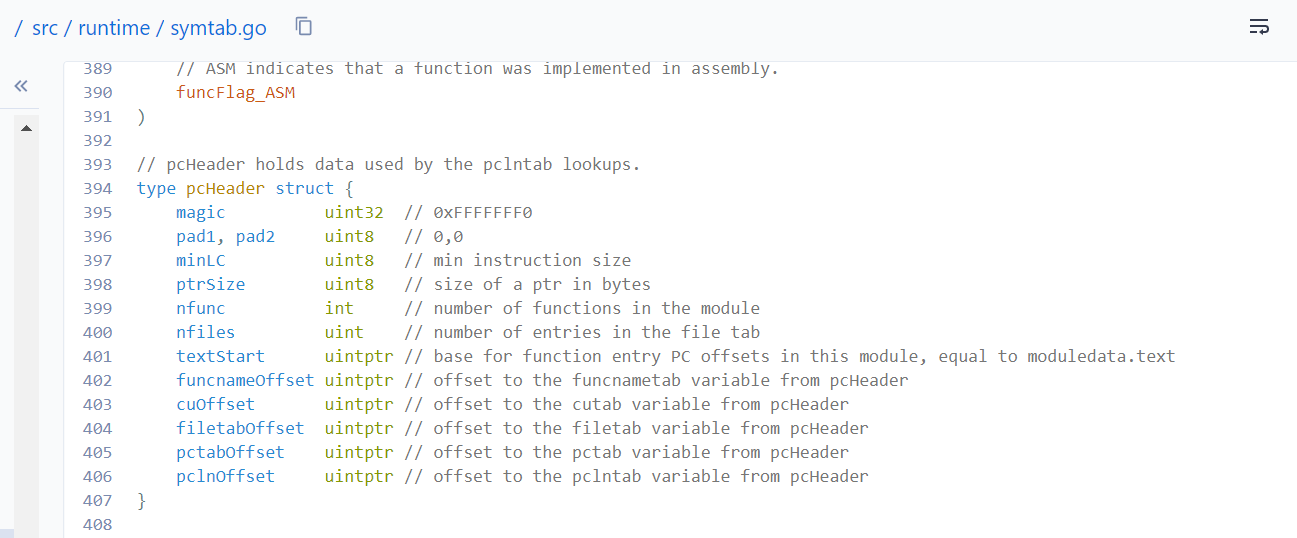Click the scroll up arrow in the sidebar
Screen dimensions: 1297x538
coord(26,129)
